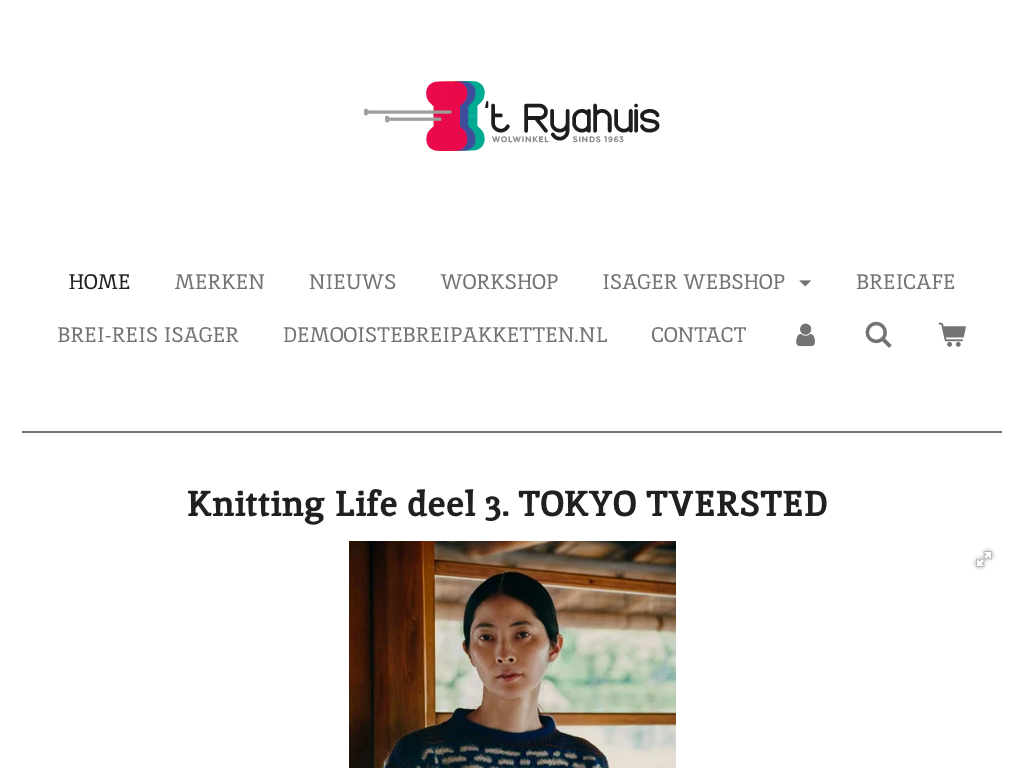
Task: Open the MERKEN menu item
Action: tap(219, 281)
